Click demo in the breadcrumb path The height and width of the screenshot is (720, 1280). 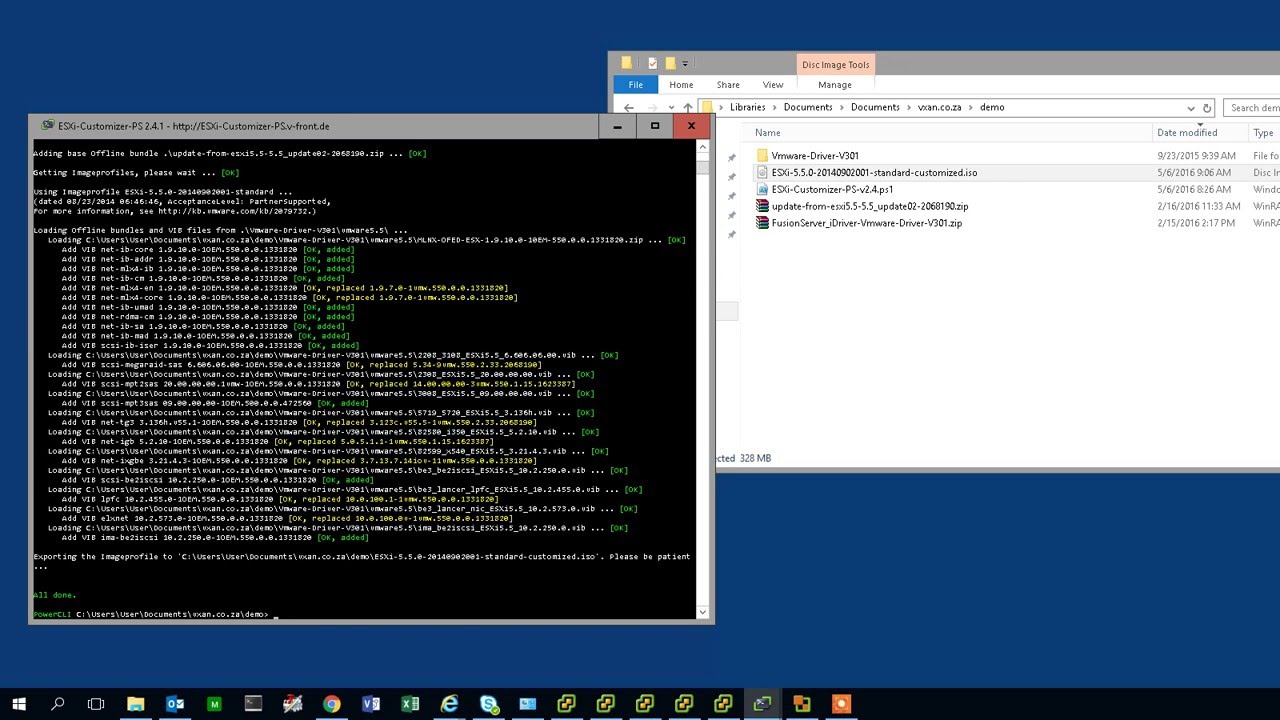[x=992, y=108]
